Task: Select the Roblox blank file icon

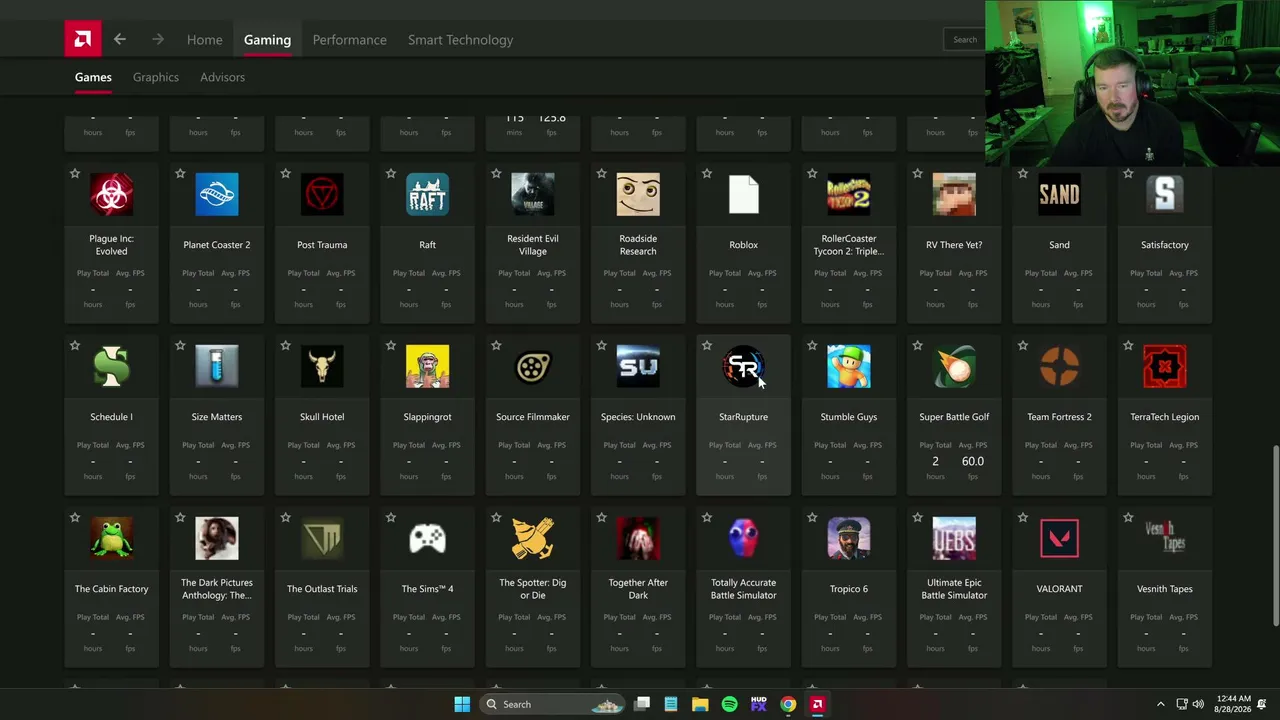Action: point(743,194)
